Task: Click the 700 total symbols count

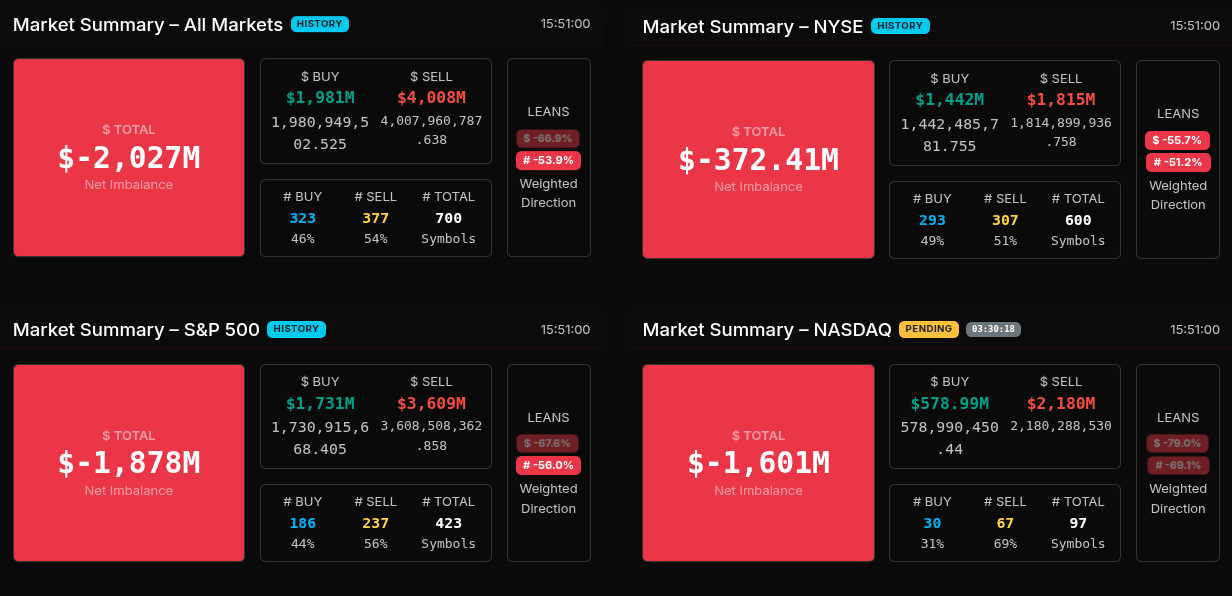Action: 448,218
